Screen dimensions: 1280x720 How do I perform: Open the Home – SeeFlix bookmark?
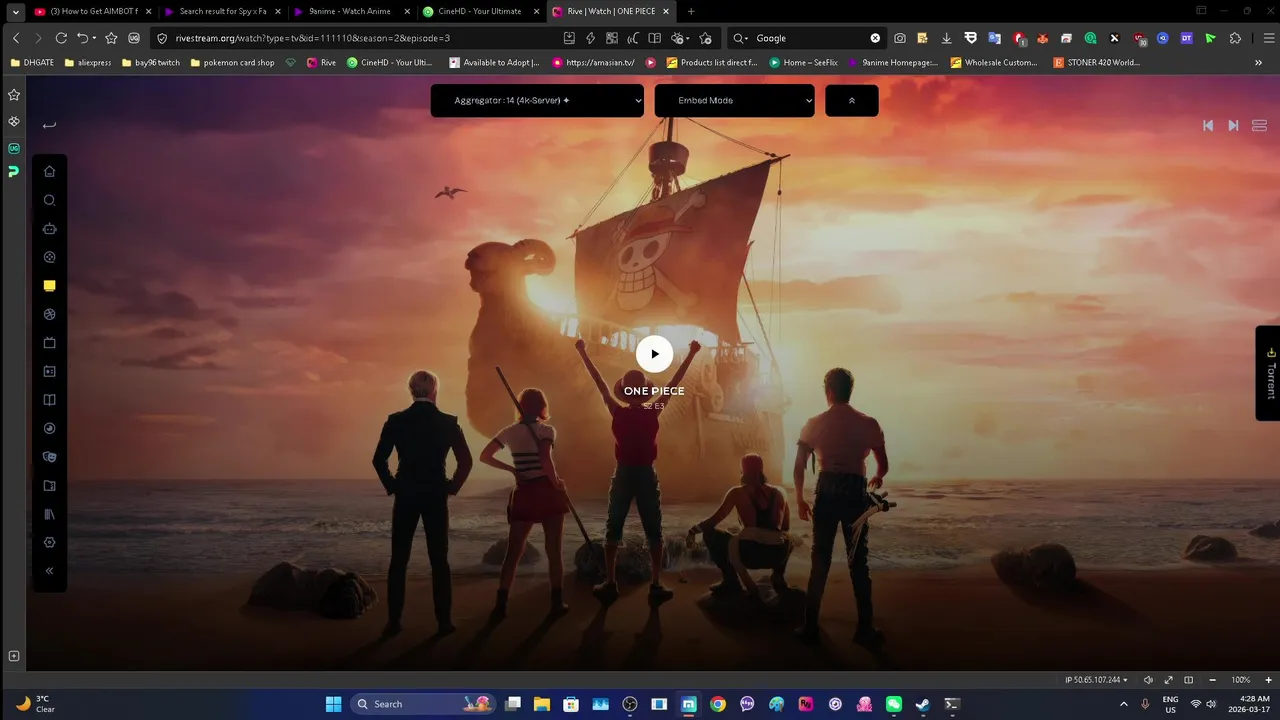[804, 62]
